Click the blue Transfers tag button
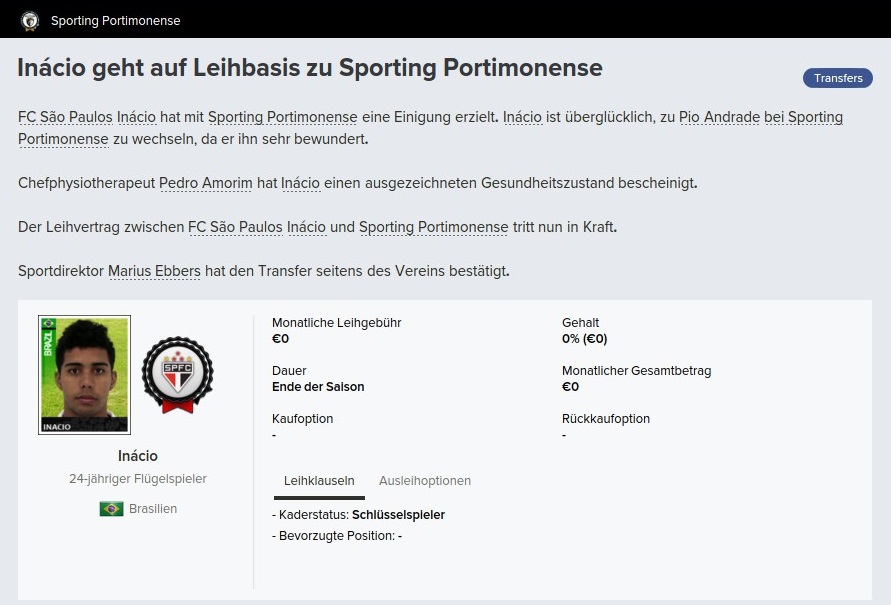The image size is (891, 605). click(837, 78)
